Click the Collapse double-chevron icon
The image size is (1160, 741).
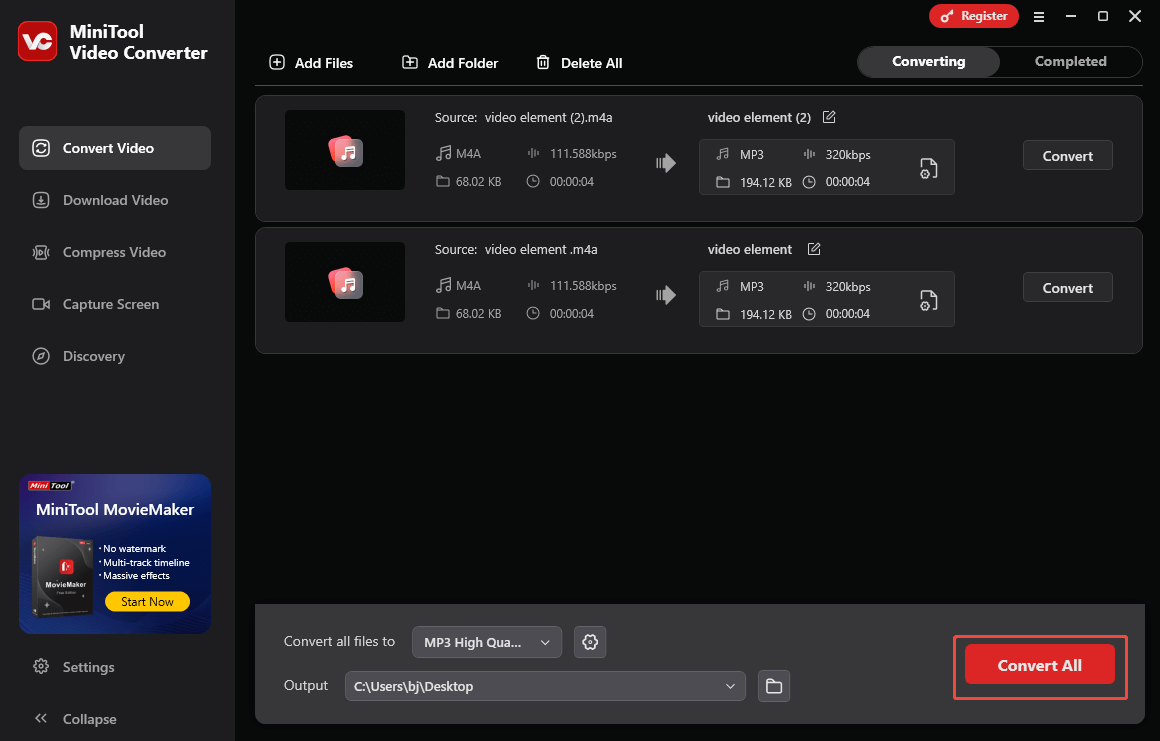(x=41, y=718)
